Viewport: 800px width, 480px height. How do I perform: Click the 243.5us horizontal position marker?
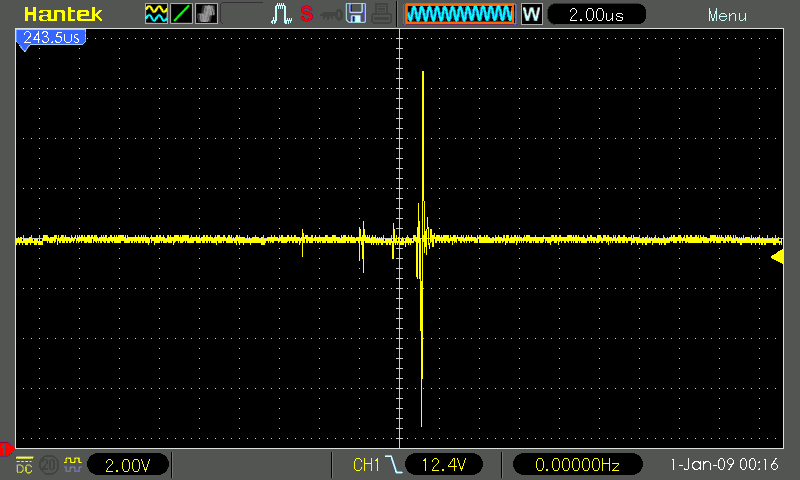pos(51,38)
